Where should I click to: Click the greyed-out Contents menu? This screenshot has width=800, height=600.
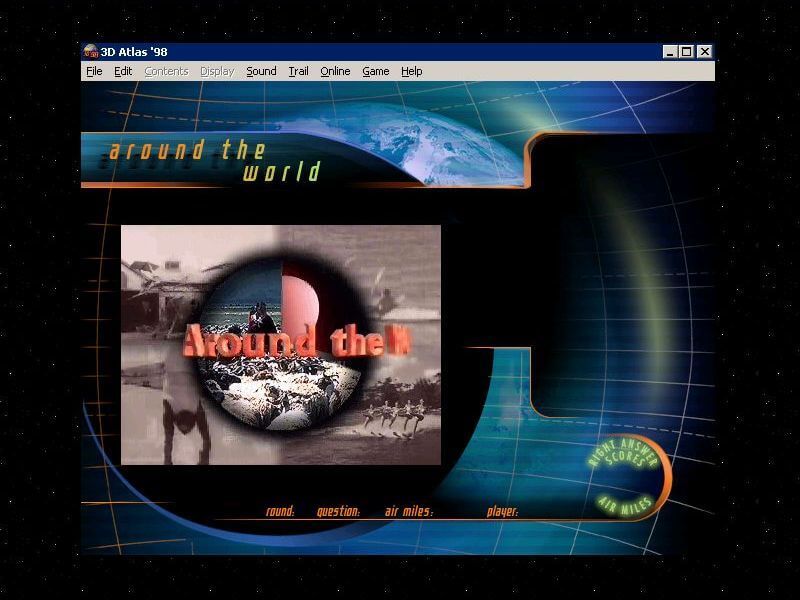166,71
